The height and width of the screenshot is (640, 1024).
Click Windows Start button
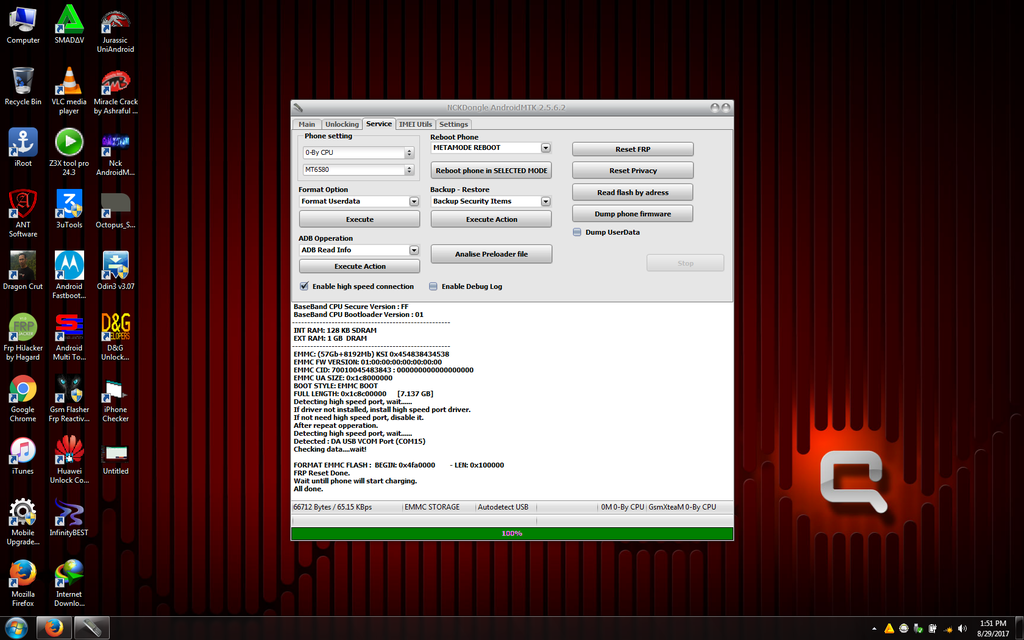point(15,628)
